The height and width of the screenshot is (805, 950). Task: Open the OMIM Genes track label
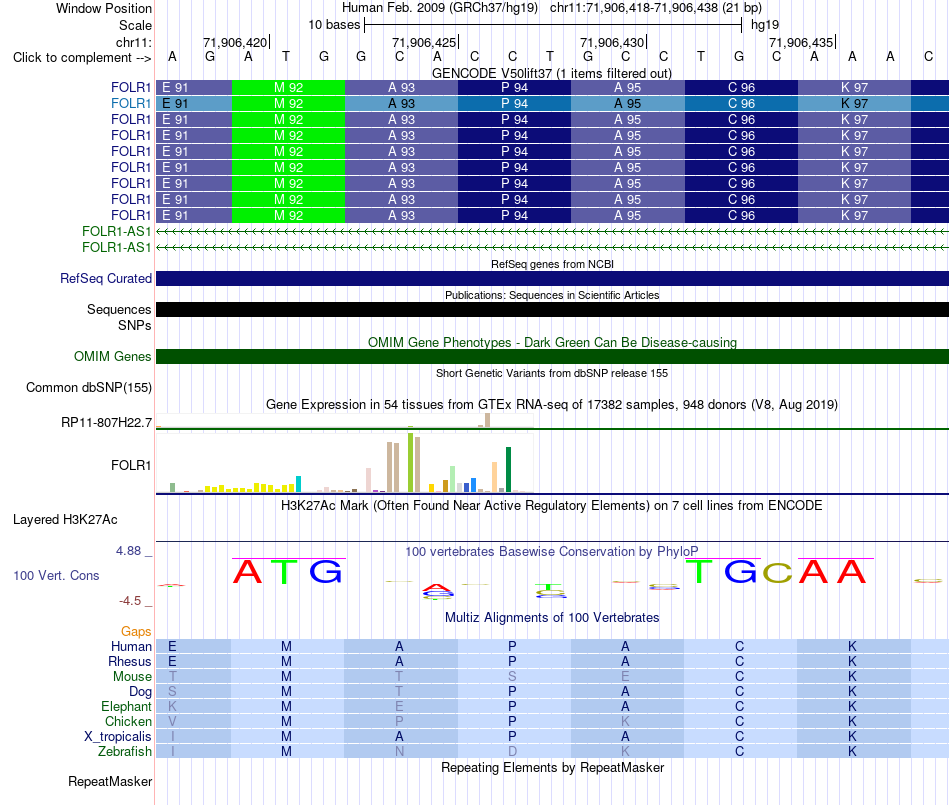click(x=112, y=356)
